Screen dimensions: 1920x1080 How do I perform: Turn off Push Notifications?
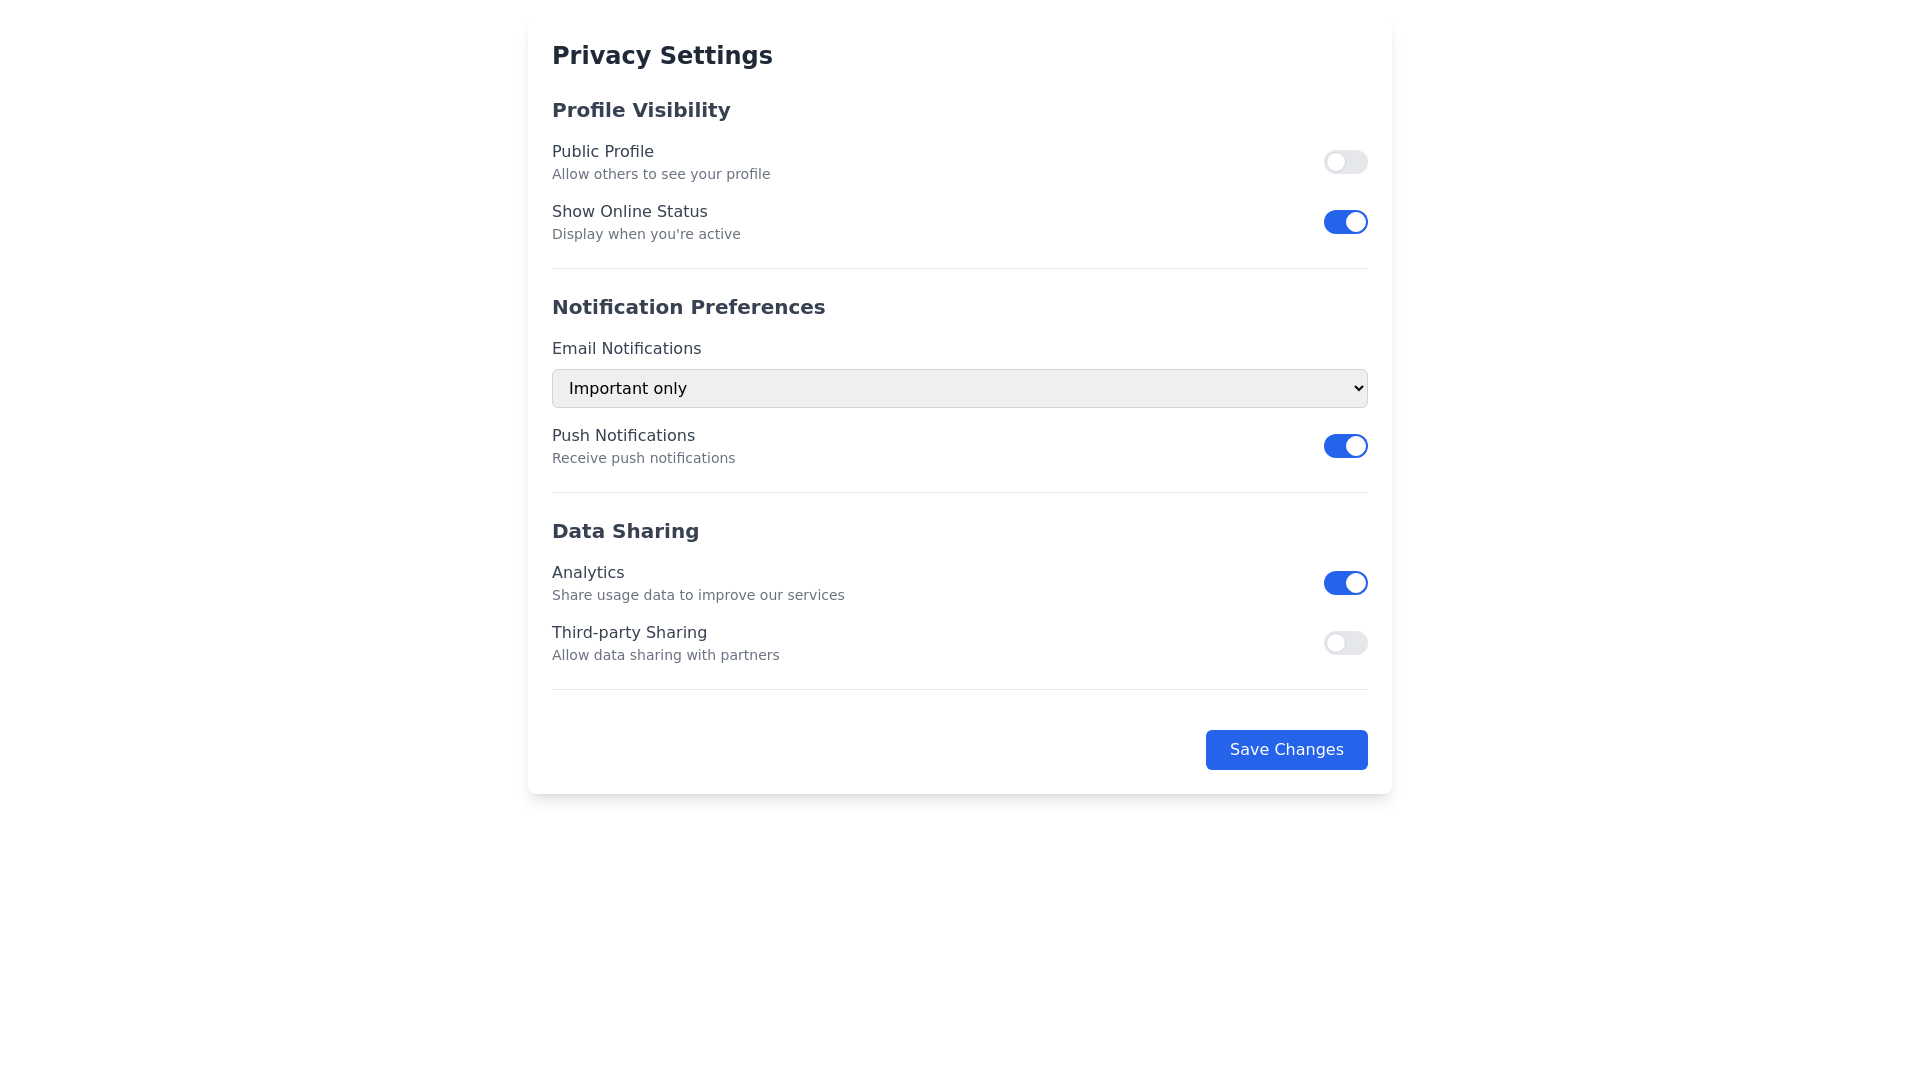coord(1345,445)
